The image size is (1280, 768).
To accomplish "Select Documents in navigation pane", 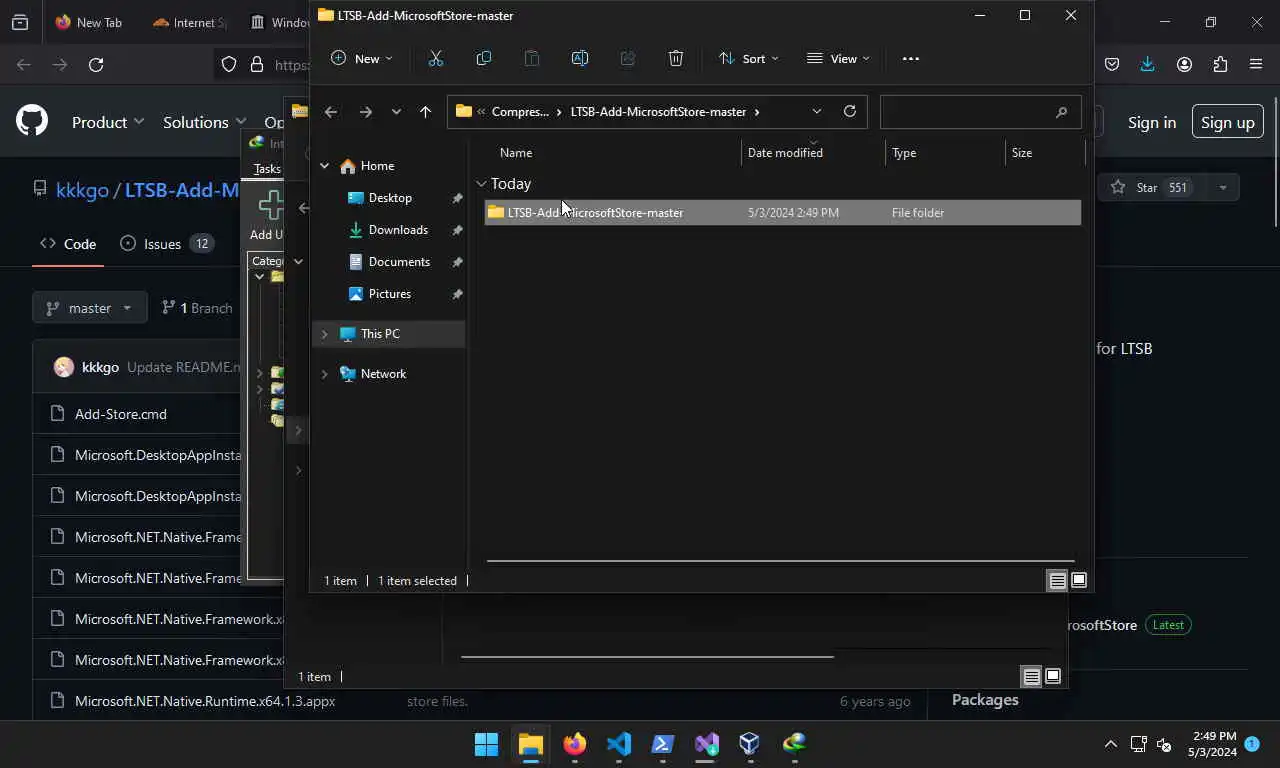I will click(399, 262).
